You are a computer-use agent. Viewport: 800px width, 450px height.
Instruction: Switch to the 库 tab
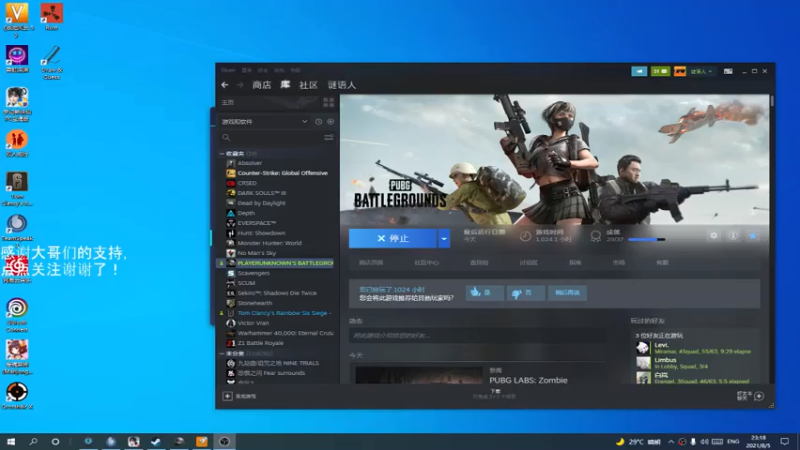pyautogui.click(x=285, y=85)
